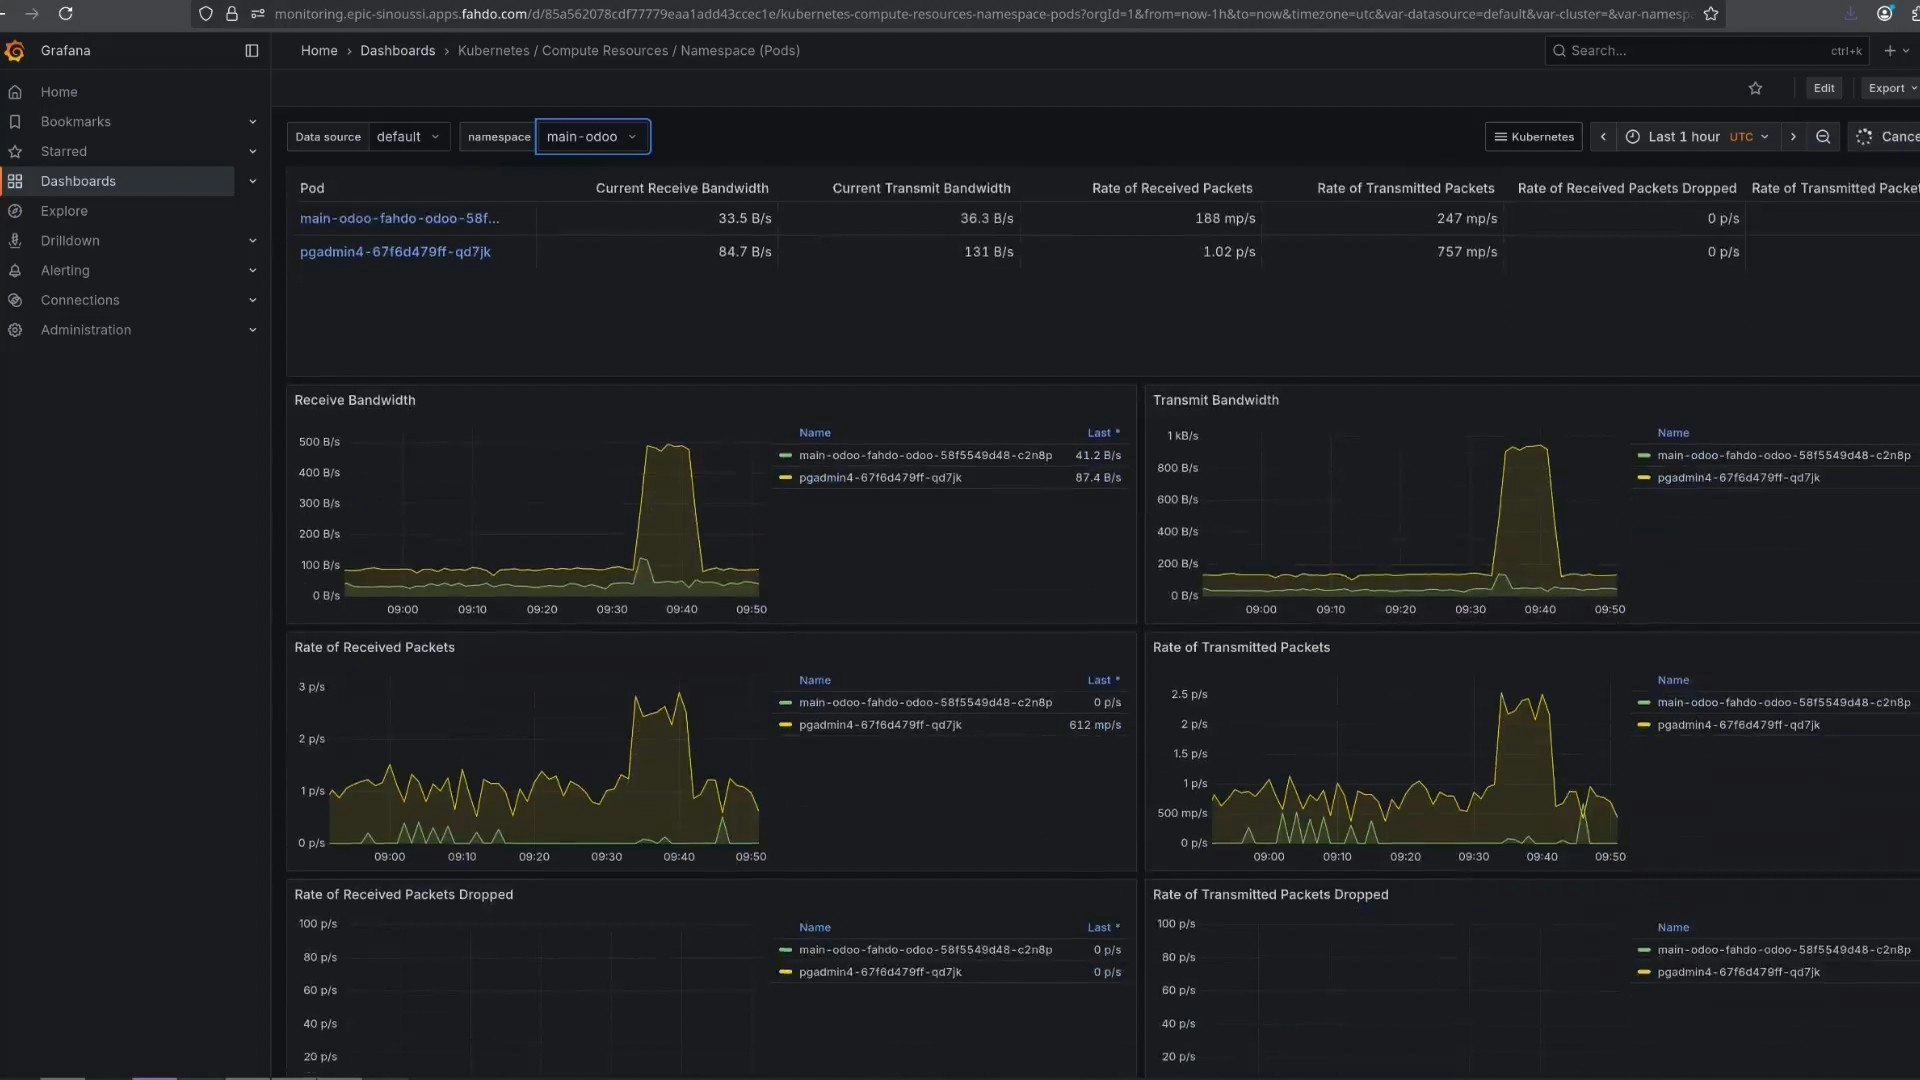Bookmark this page with the URL bar star
Viewport: 1920px width, 1080px height.
click(x=1711, y=14)
